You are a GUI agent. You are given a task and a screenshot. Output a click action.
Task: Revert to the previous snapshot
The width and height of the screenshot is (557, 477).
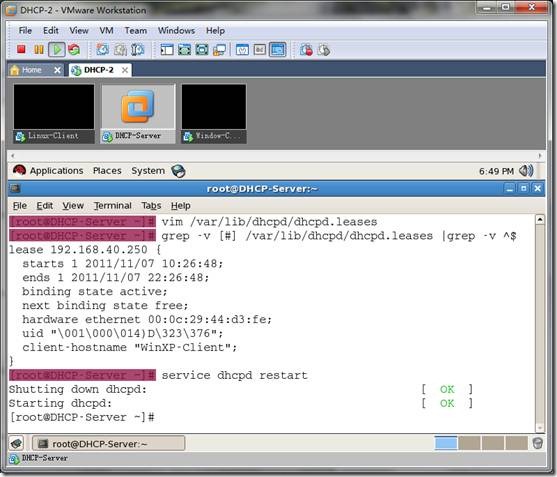[x=120, y=49]
